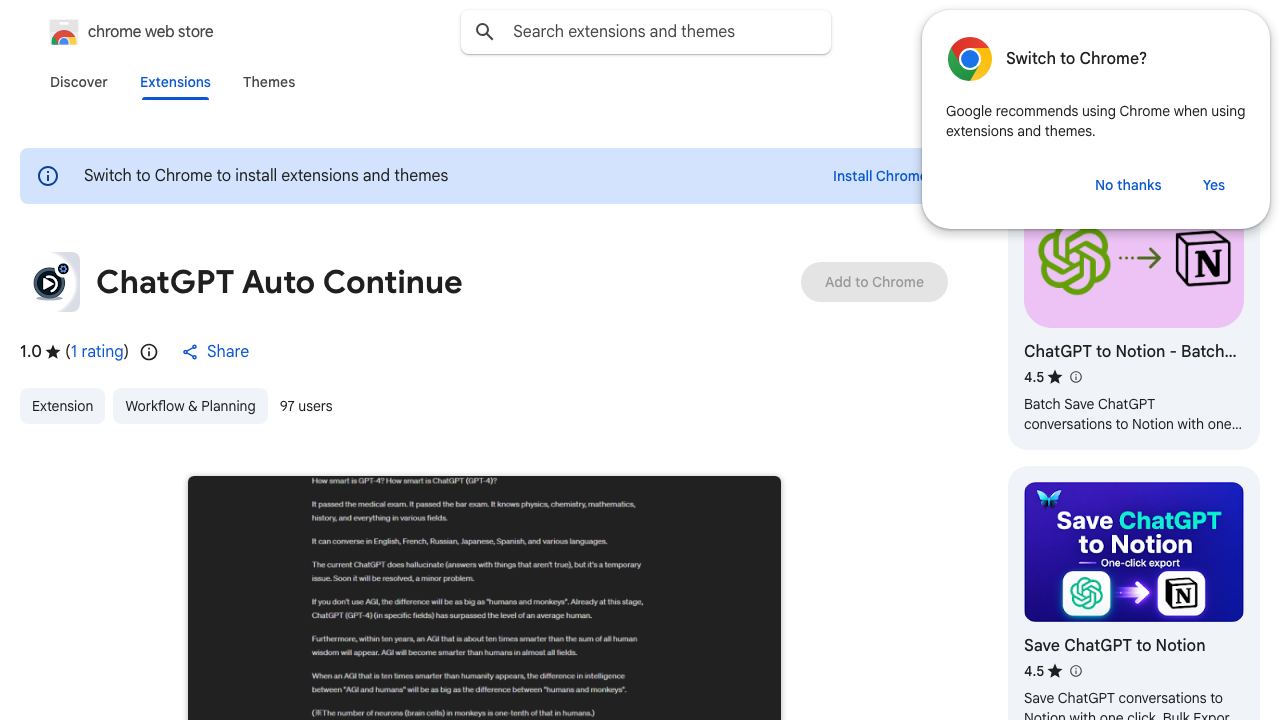Focus the Search extensions and themes field
This screenshot has height=720, width=1280.
pyautogui.click(x=646, y=32)
